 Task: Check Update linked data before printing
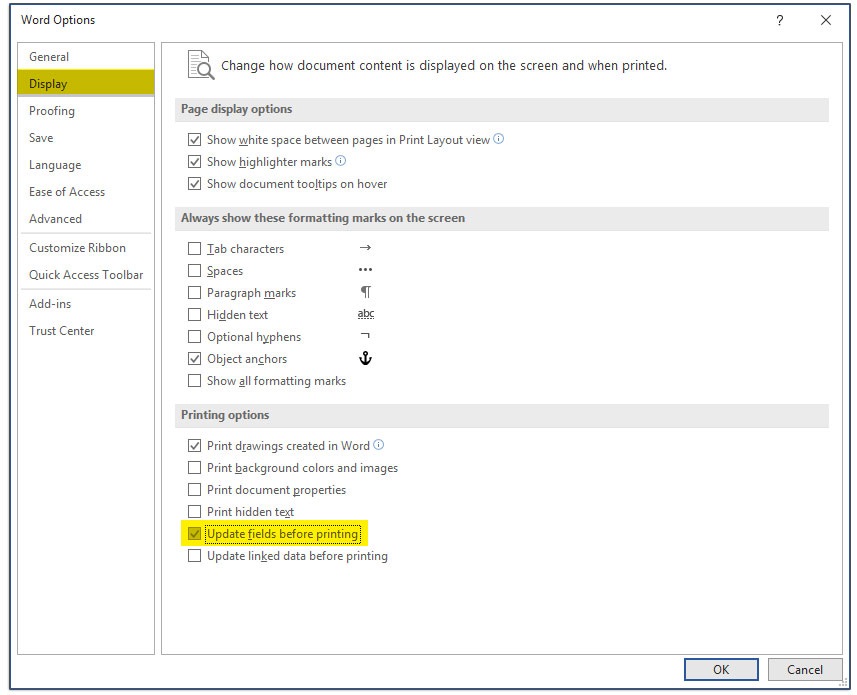195,556
